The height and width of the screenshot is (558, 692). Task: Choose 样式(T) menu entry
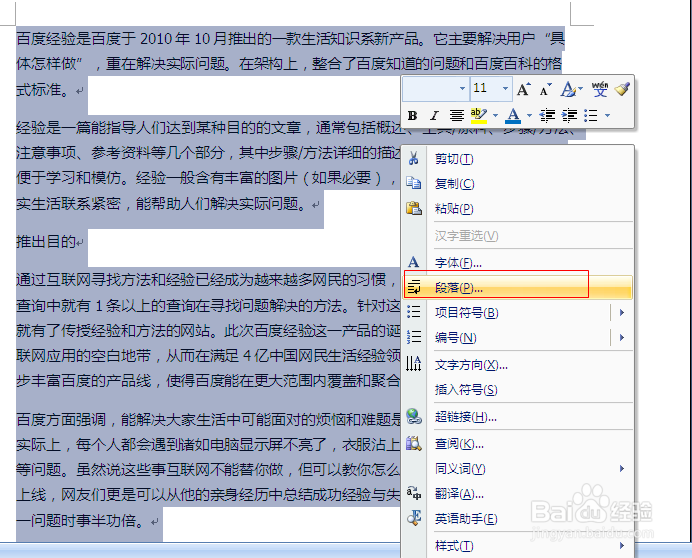point(454,546)
